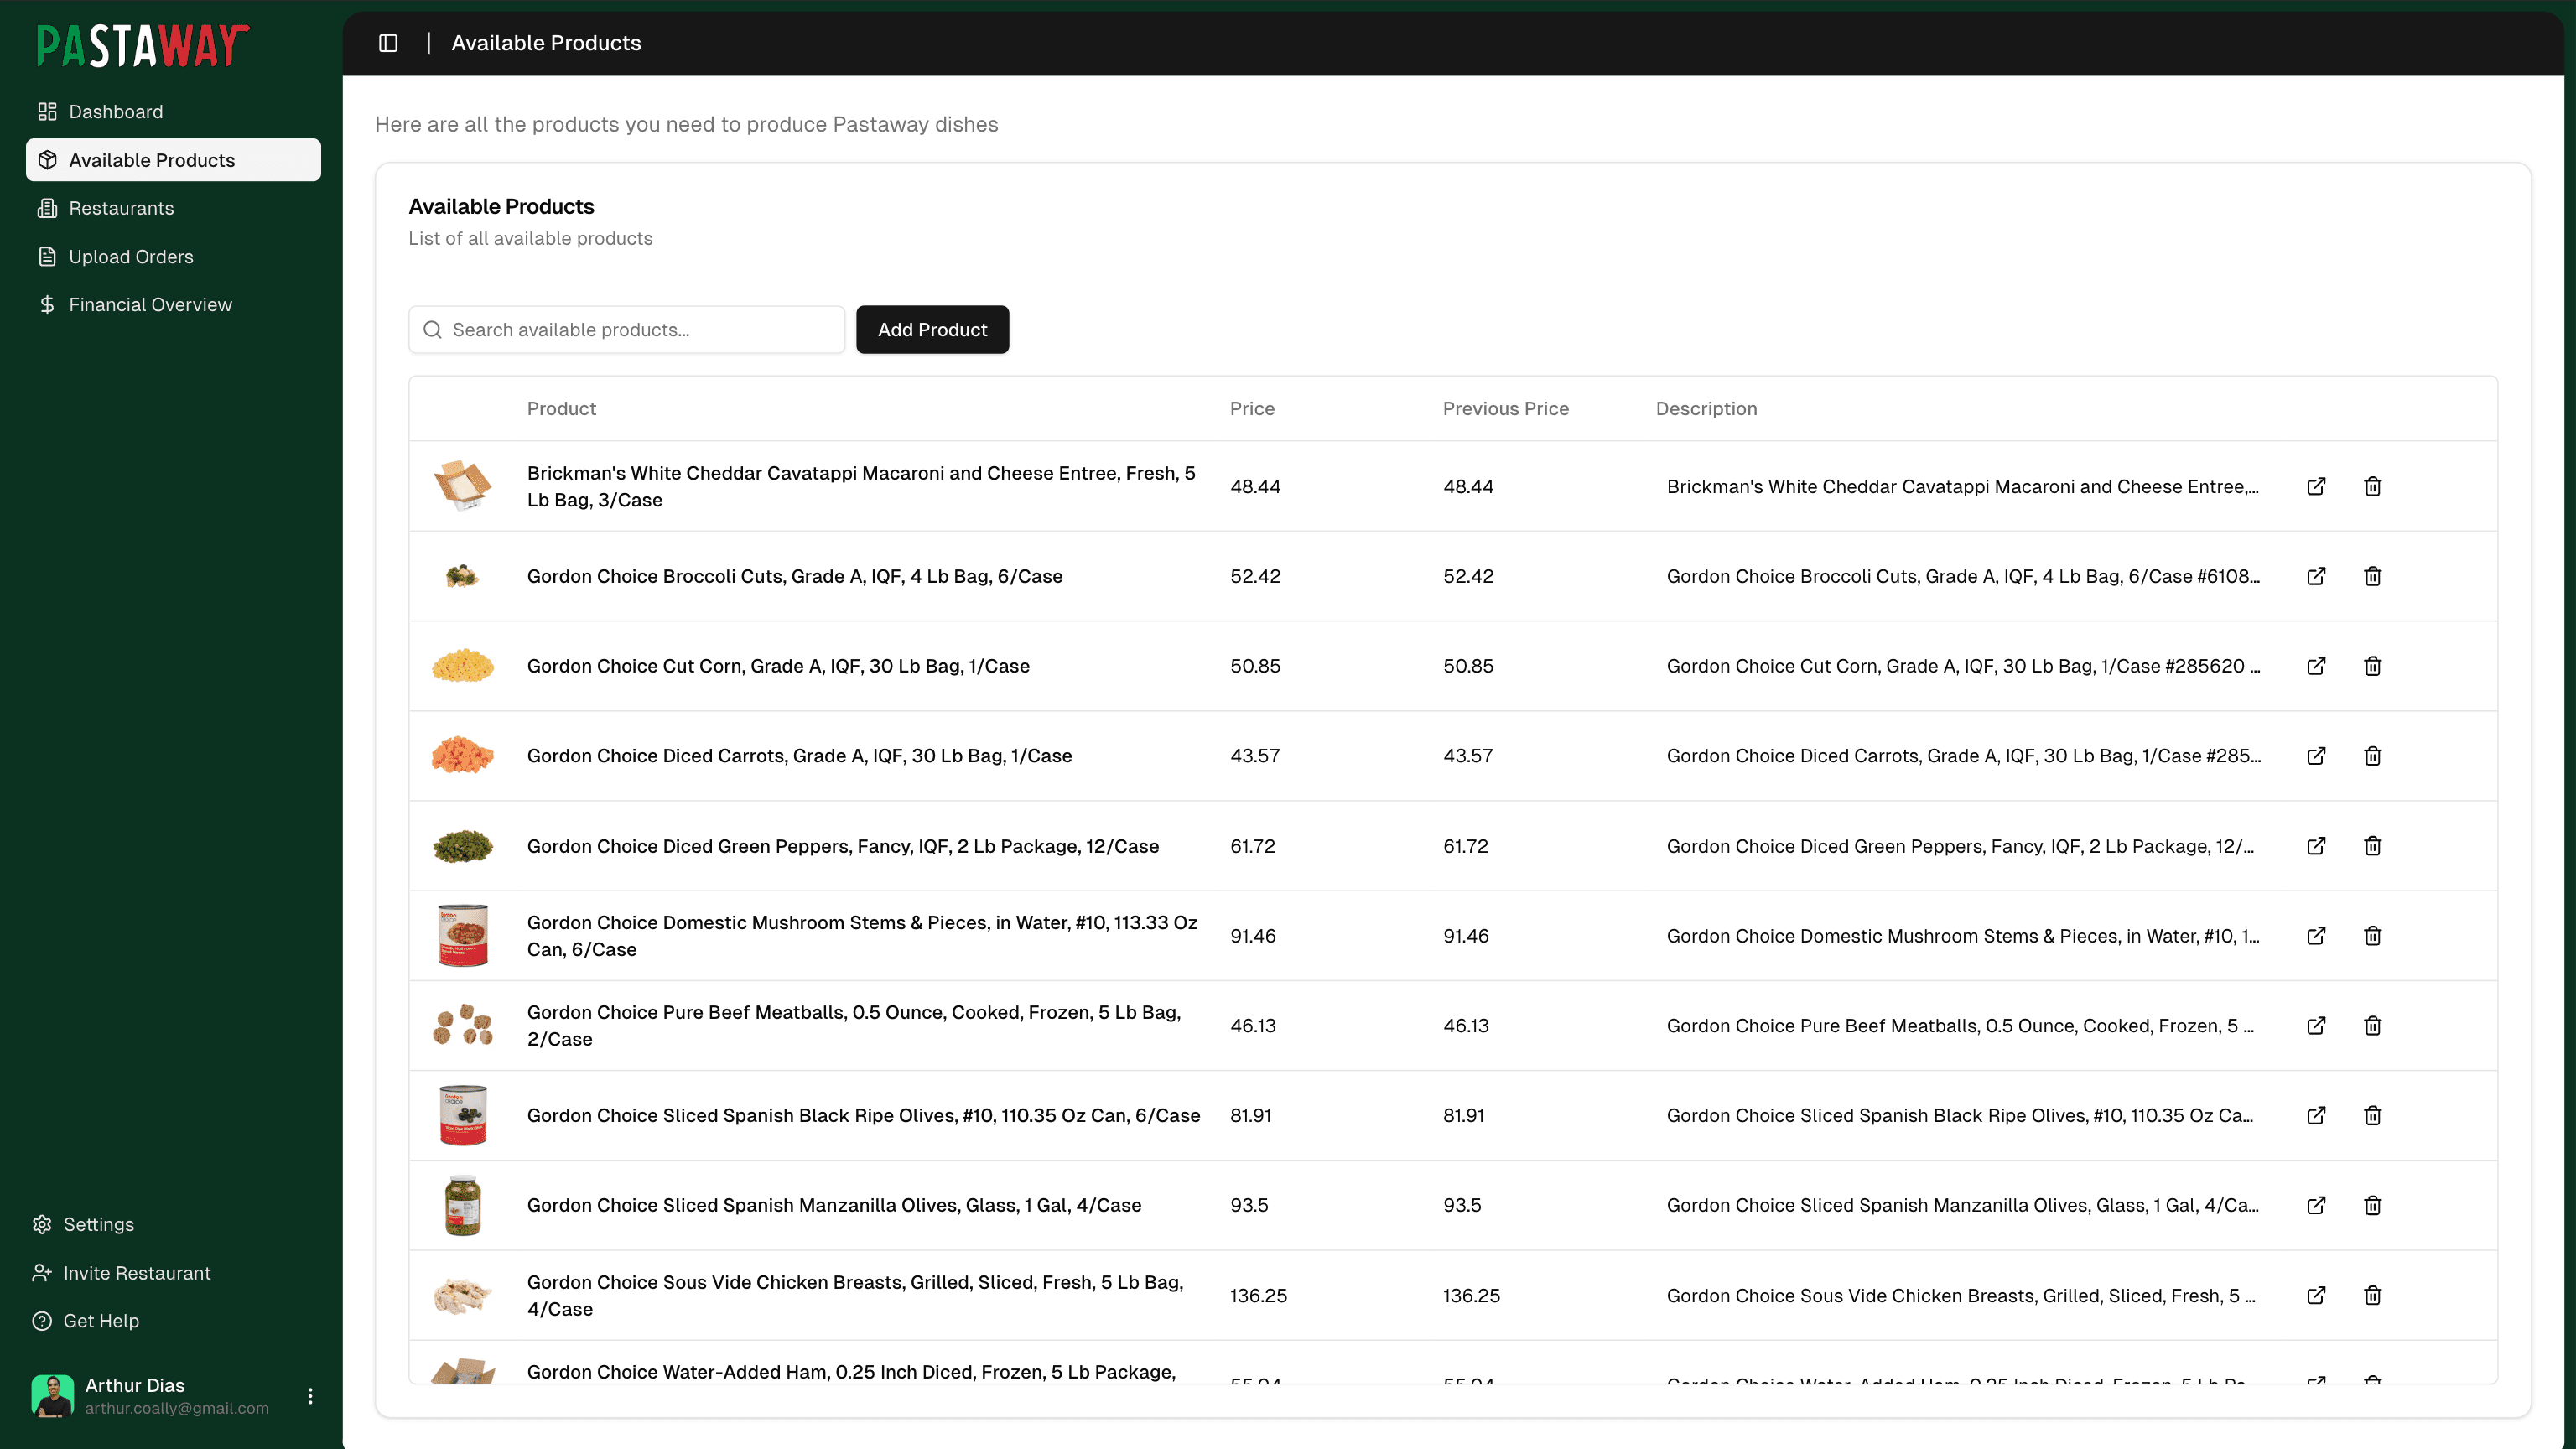
Task: Open external link for Gordon Choice Cut Corn
Action: click(x=2317, y=665)
